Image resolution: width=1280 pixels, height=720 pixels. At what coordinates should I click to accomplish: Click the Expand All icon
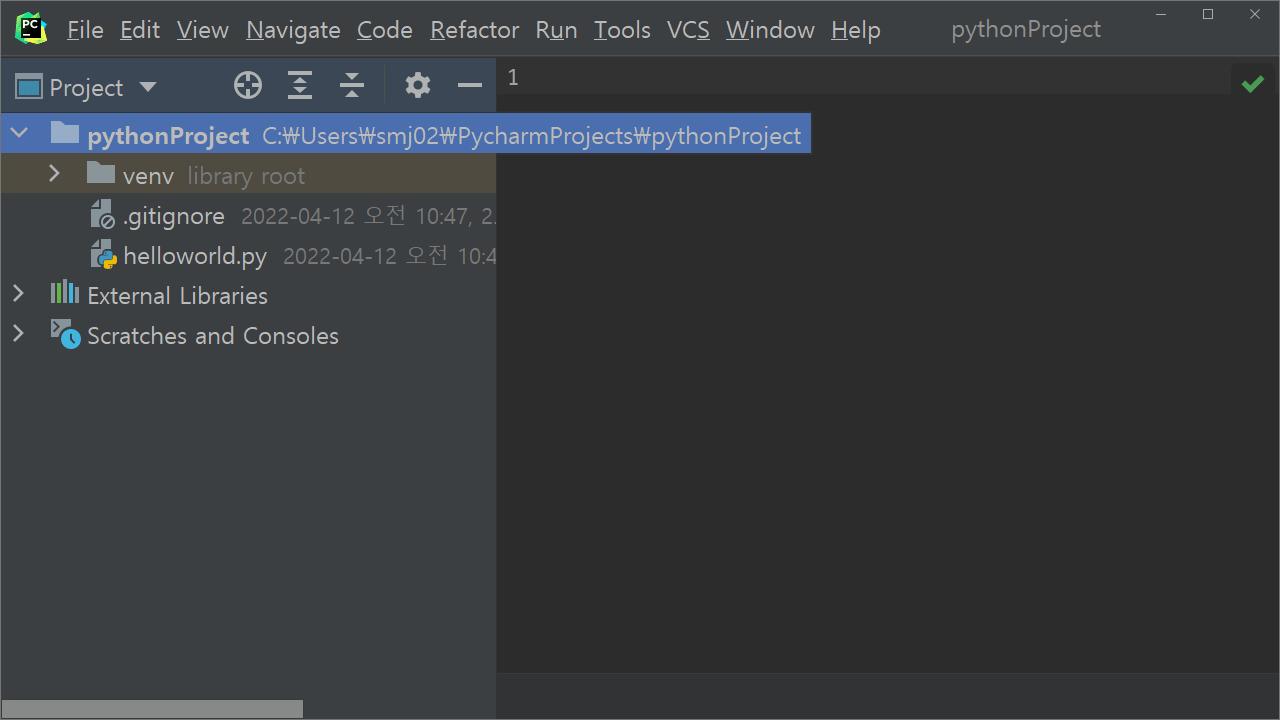[x=300, y=86]
